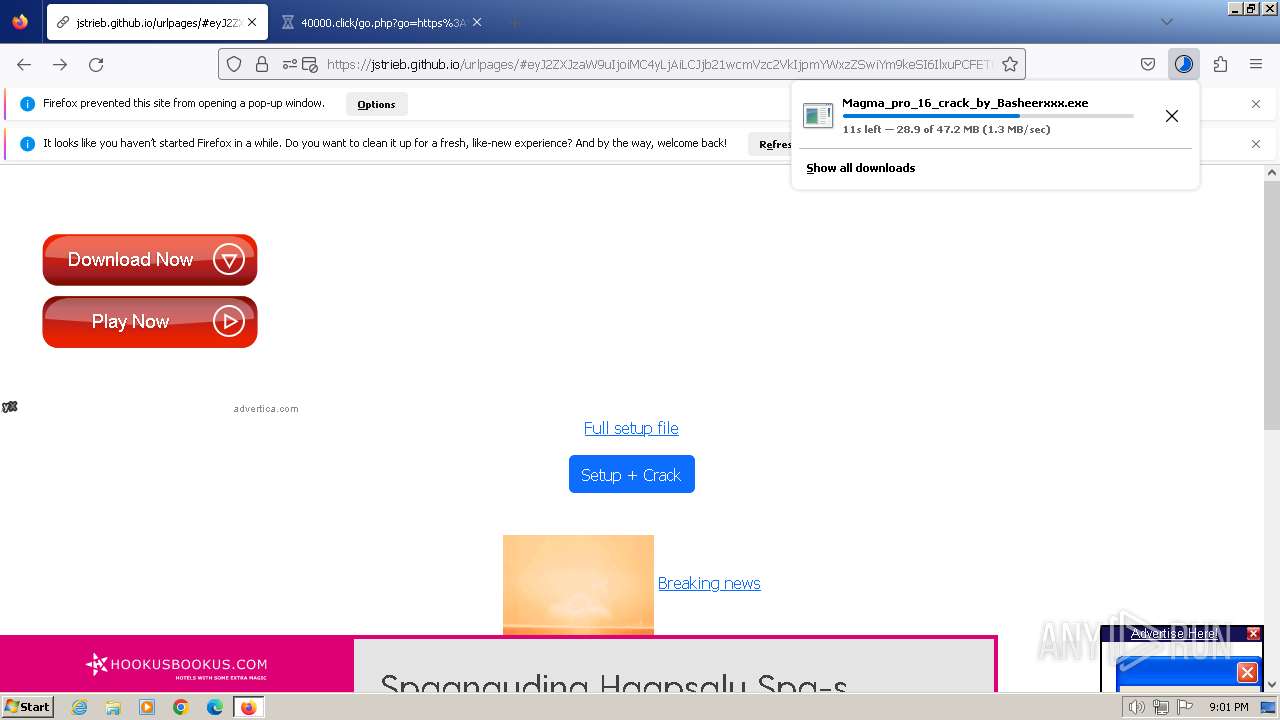Click the Advertise Here link

[1173, 634]
